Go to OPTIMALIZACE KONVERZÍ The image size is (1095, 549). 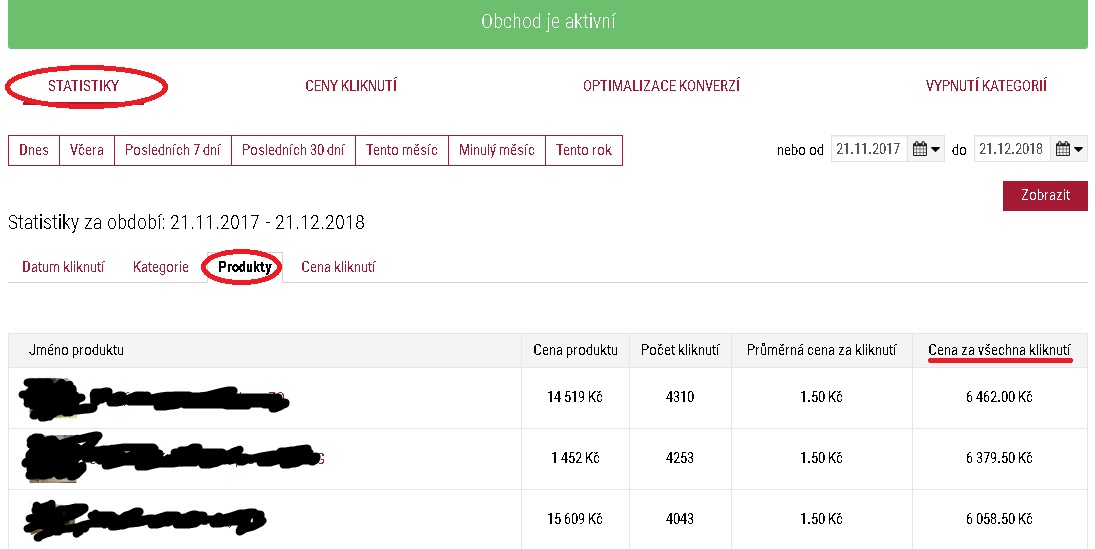(x=661, y=86)
